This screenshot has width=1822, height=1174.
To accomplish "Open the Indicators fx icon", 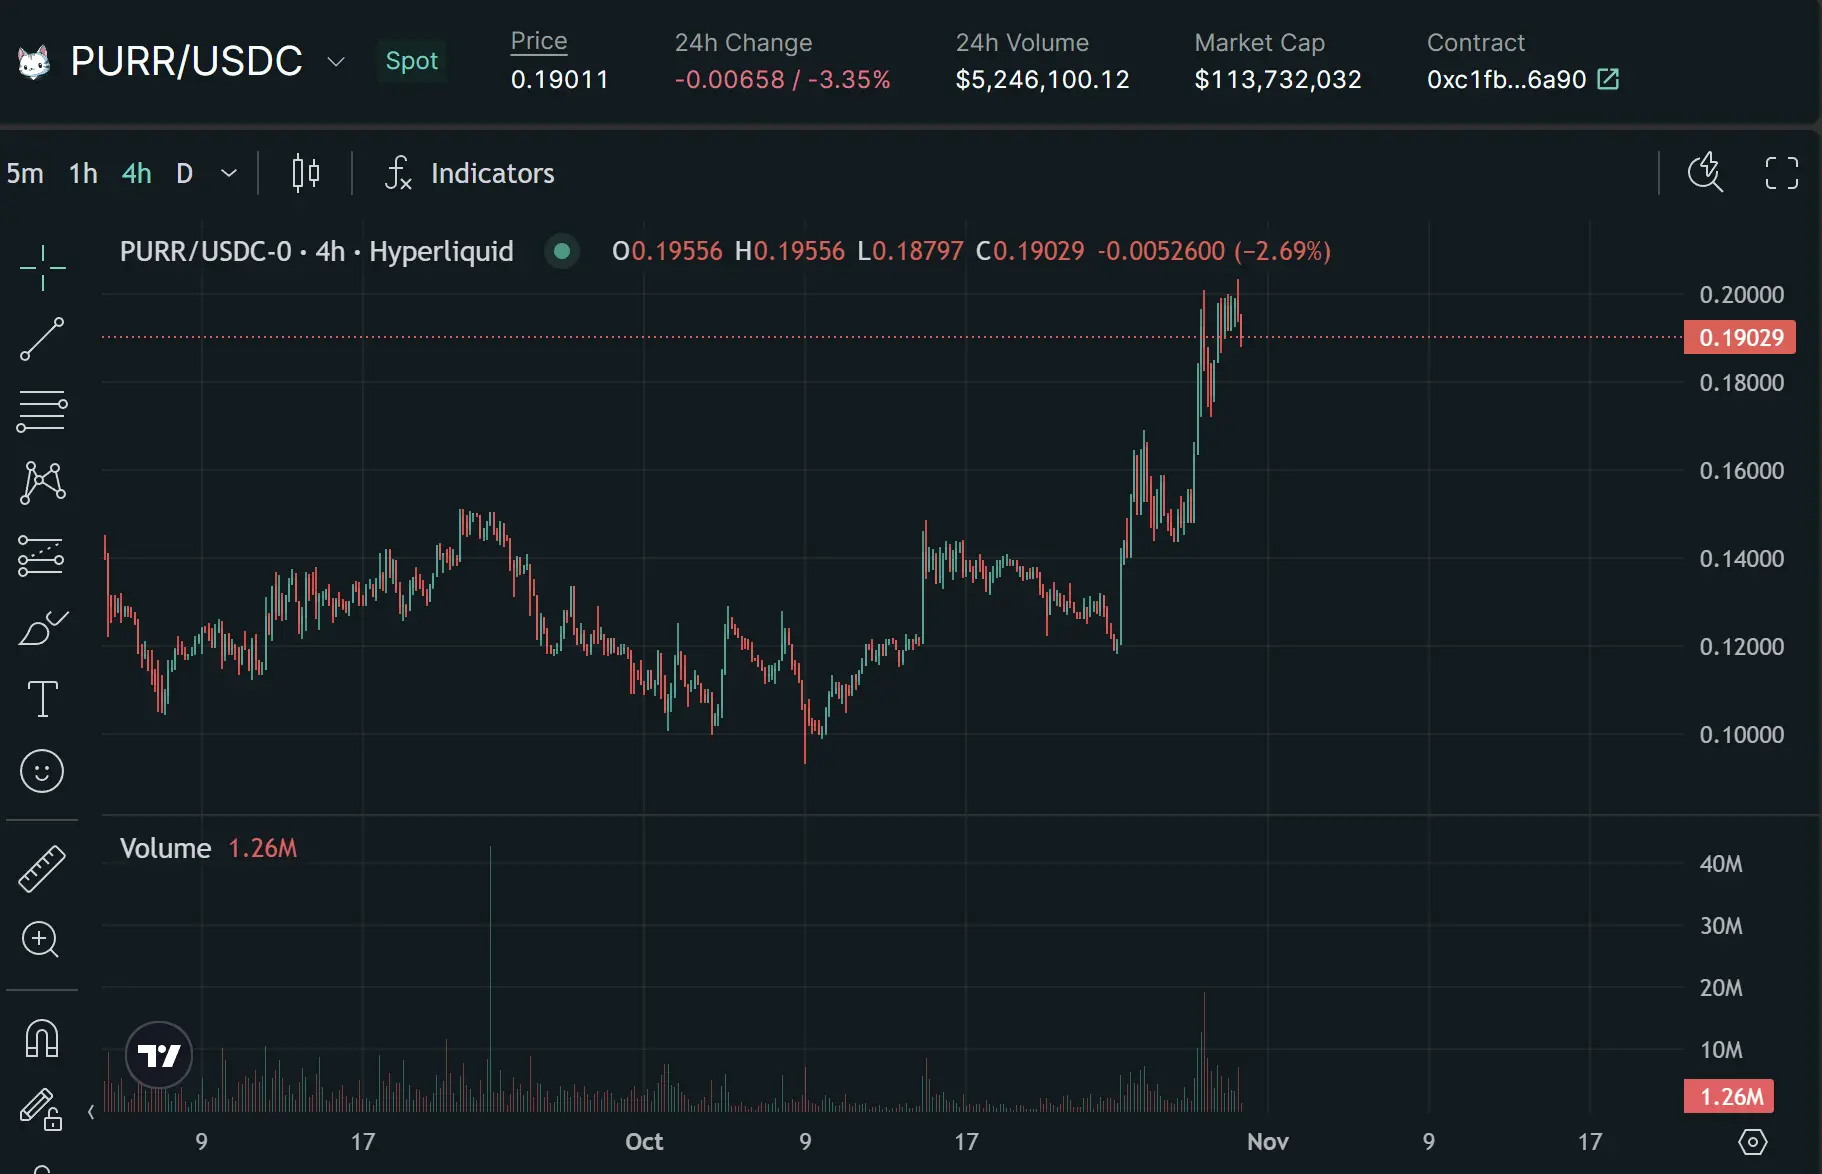I will [398, 173].
